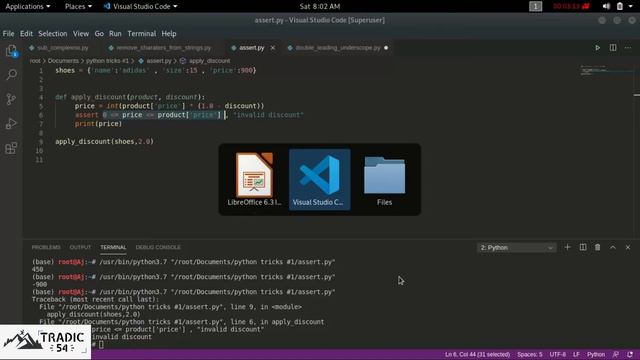Open the feedback icon in status bar
This screenshot has width=640, height=360.
[x=616, y=354]
